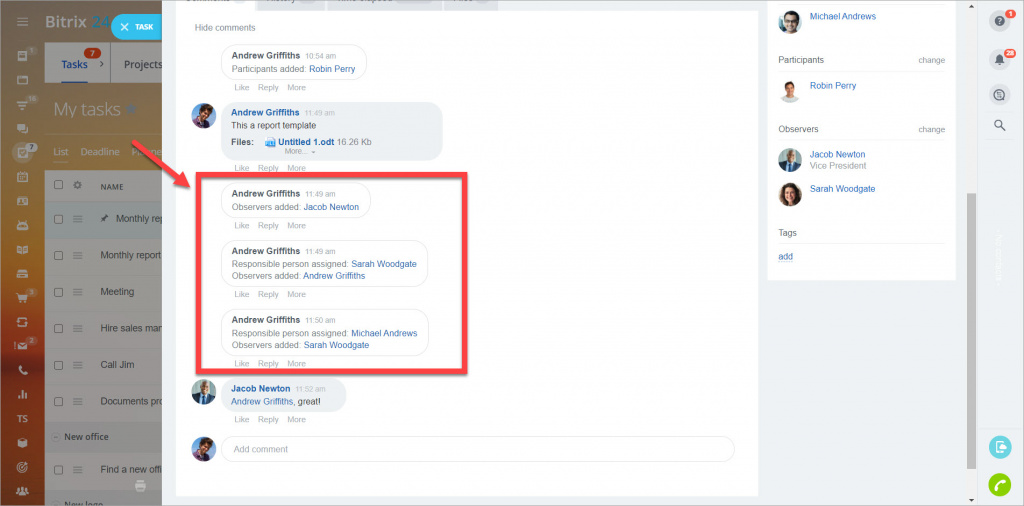Image resolution: width=1024 pixels, height=506 pixels.
Task: Open the task list gear settings icon
Action: pyautogui.click(x=77, y=185)
